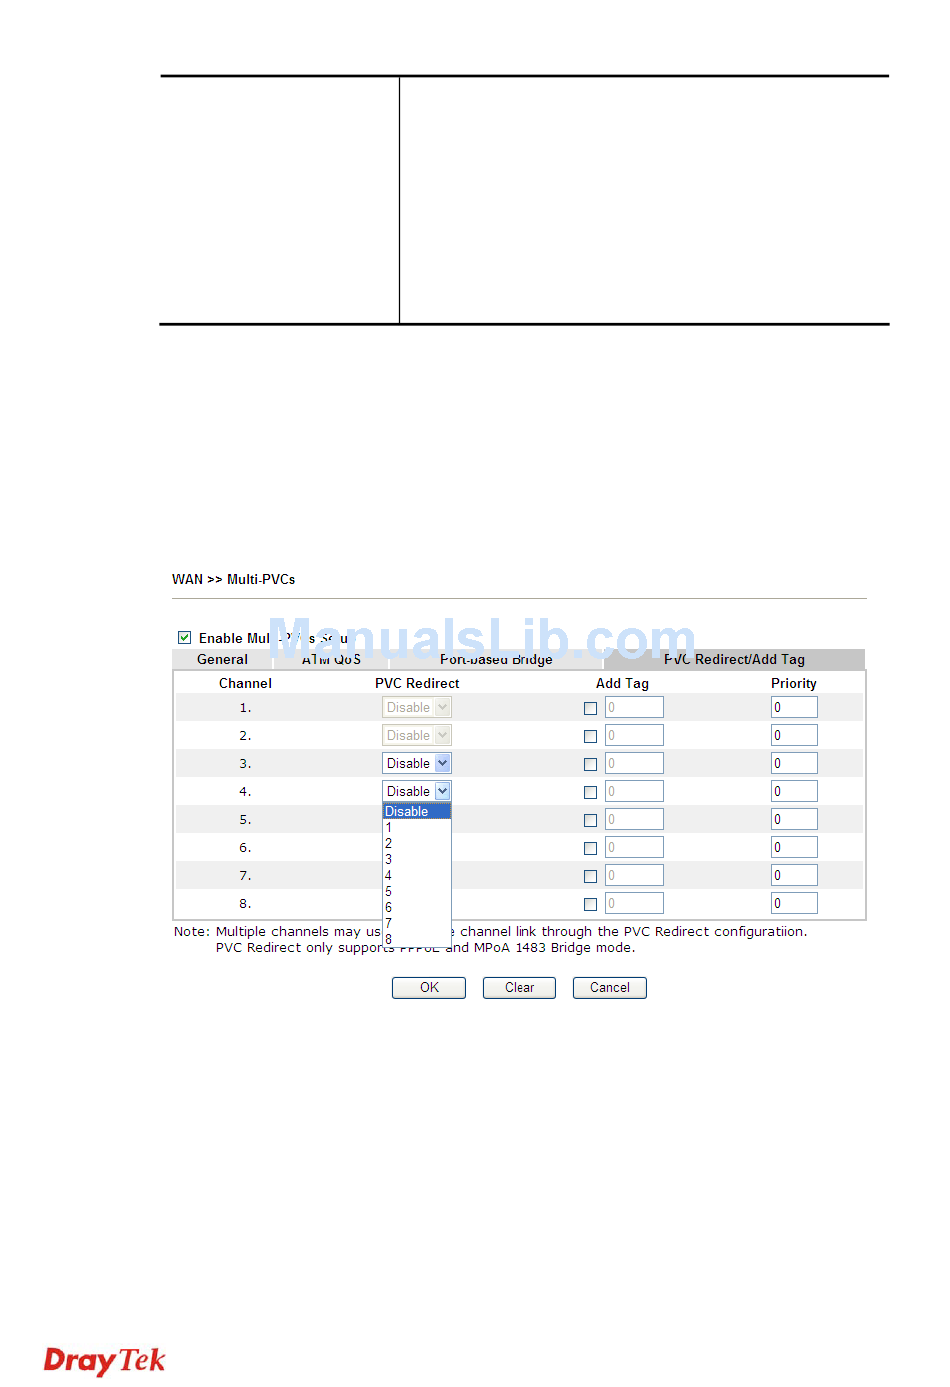
Task: Open the ATM QoS tab
Action: point(331,659)
